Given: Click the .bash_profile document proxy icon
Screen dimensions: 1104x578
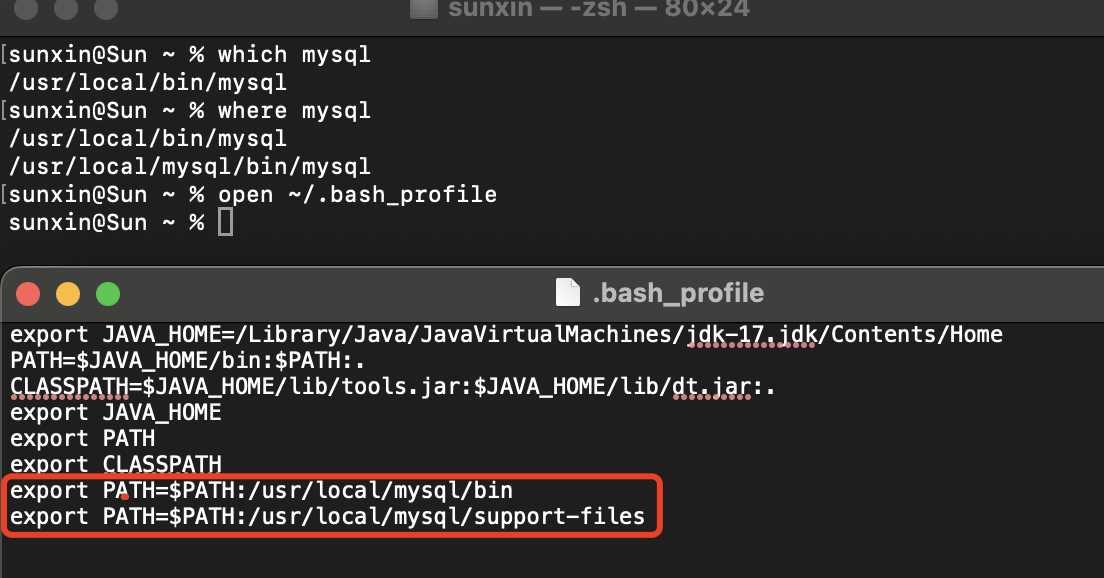Looking at the screenshot, I should [566, 293].
